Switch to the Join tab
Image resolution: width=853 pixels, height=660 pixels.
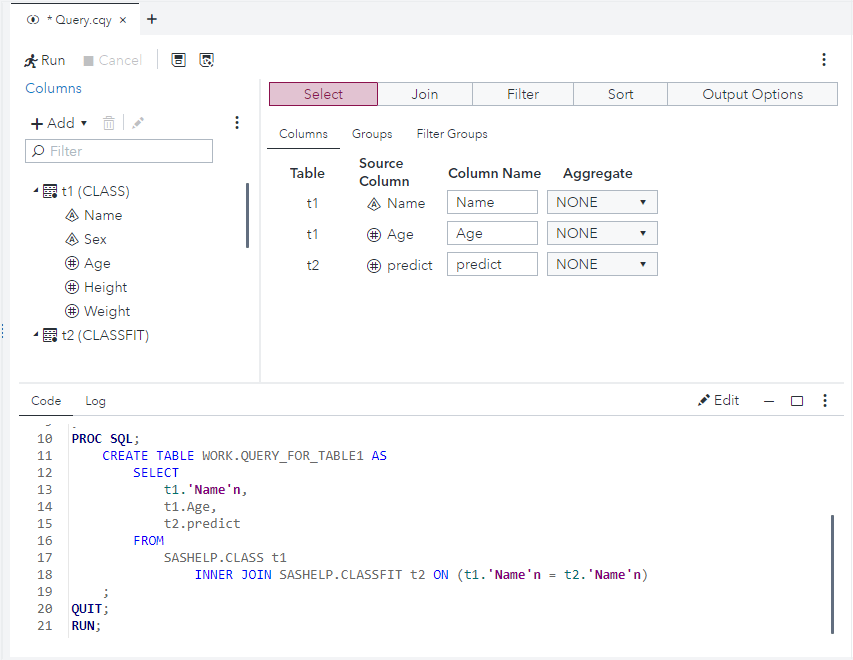click(x=425, y=94)
